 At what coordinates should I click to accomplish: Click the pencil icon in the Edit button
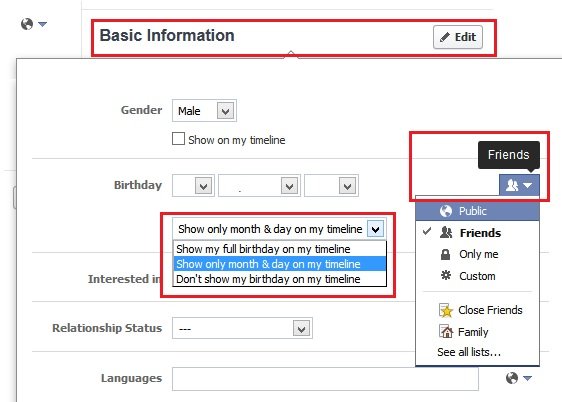click(445, 37)
